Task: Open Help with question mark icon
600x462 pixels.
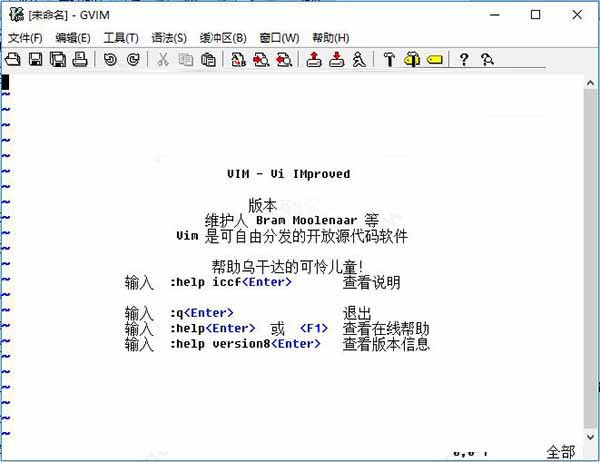Action: click(x=464, y=60)
